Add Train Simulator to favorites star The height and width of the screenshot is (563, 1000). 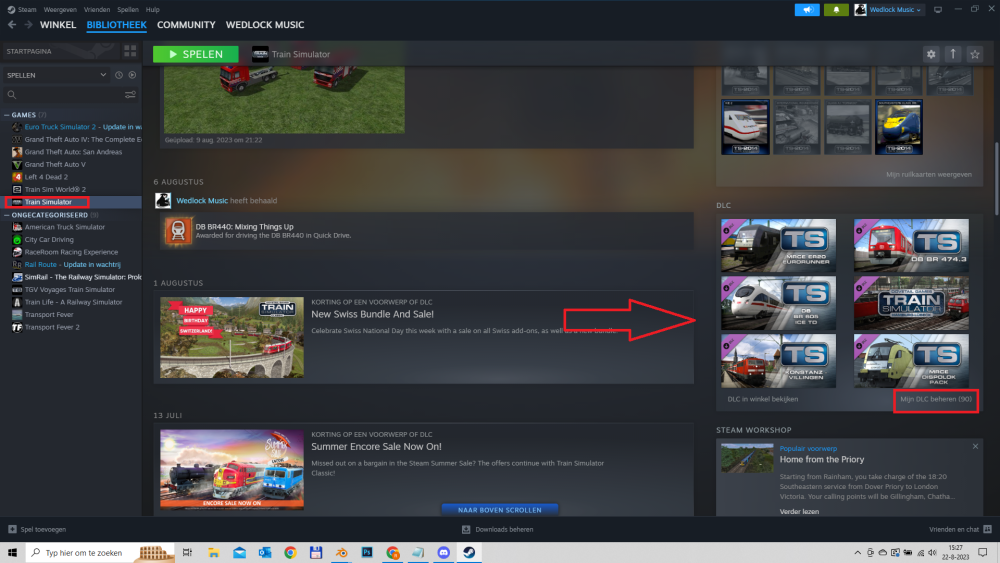[x=975, y=54]
